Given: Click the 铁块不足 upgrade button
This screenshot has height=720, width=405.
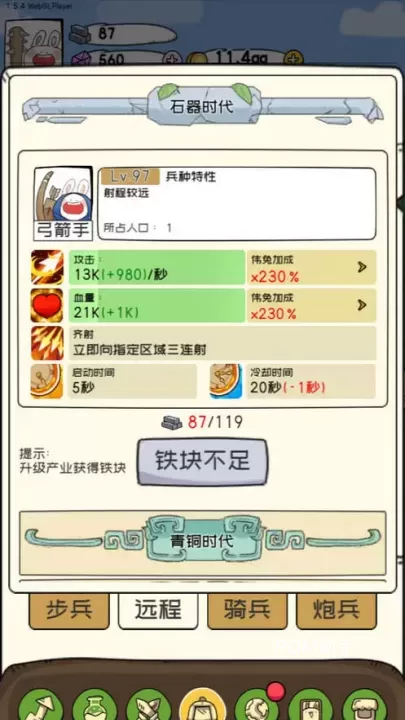Looking at the screenshot, I should 202,461.
